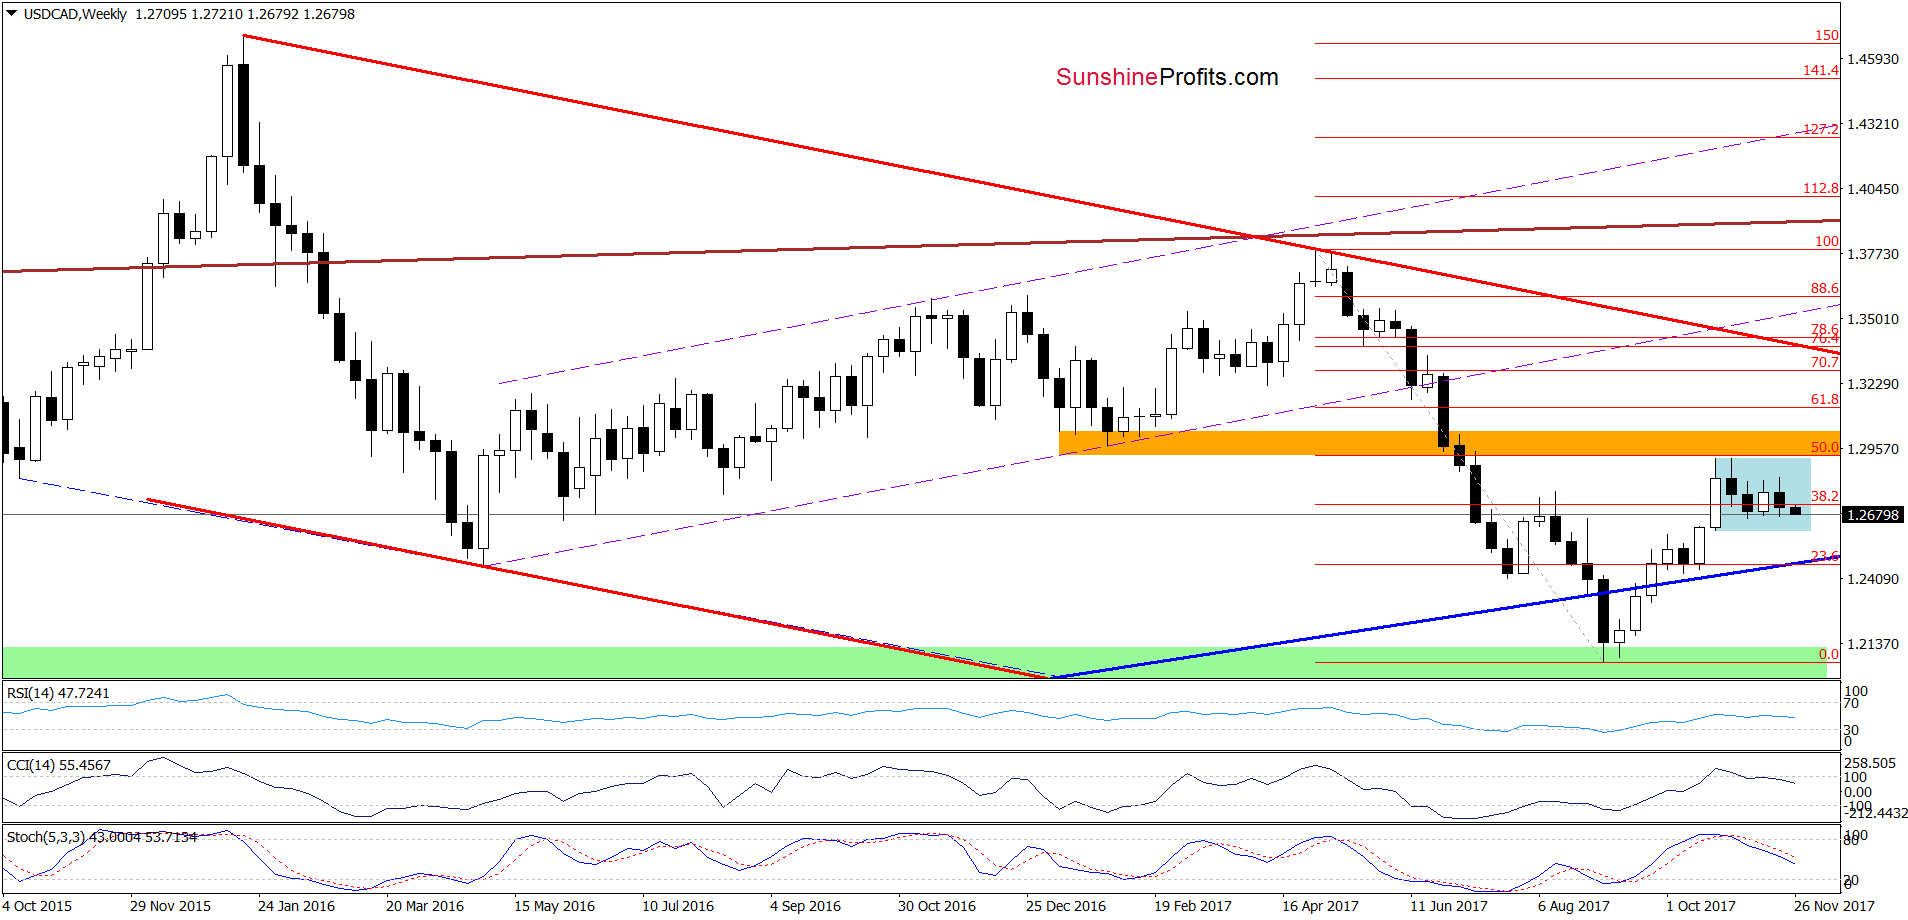This screenshot has height=920, width=1908.
Task: Click the orange resistance zone rectangle
Action: pos(1449,443)
